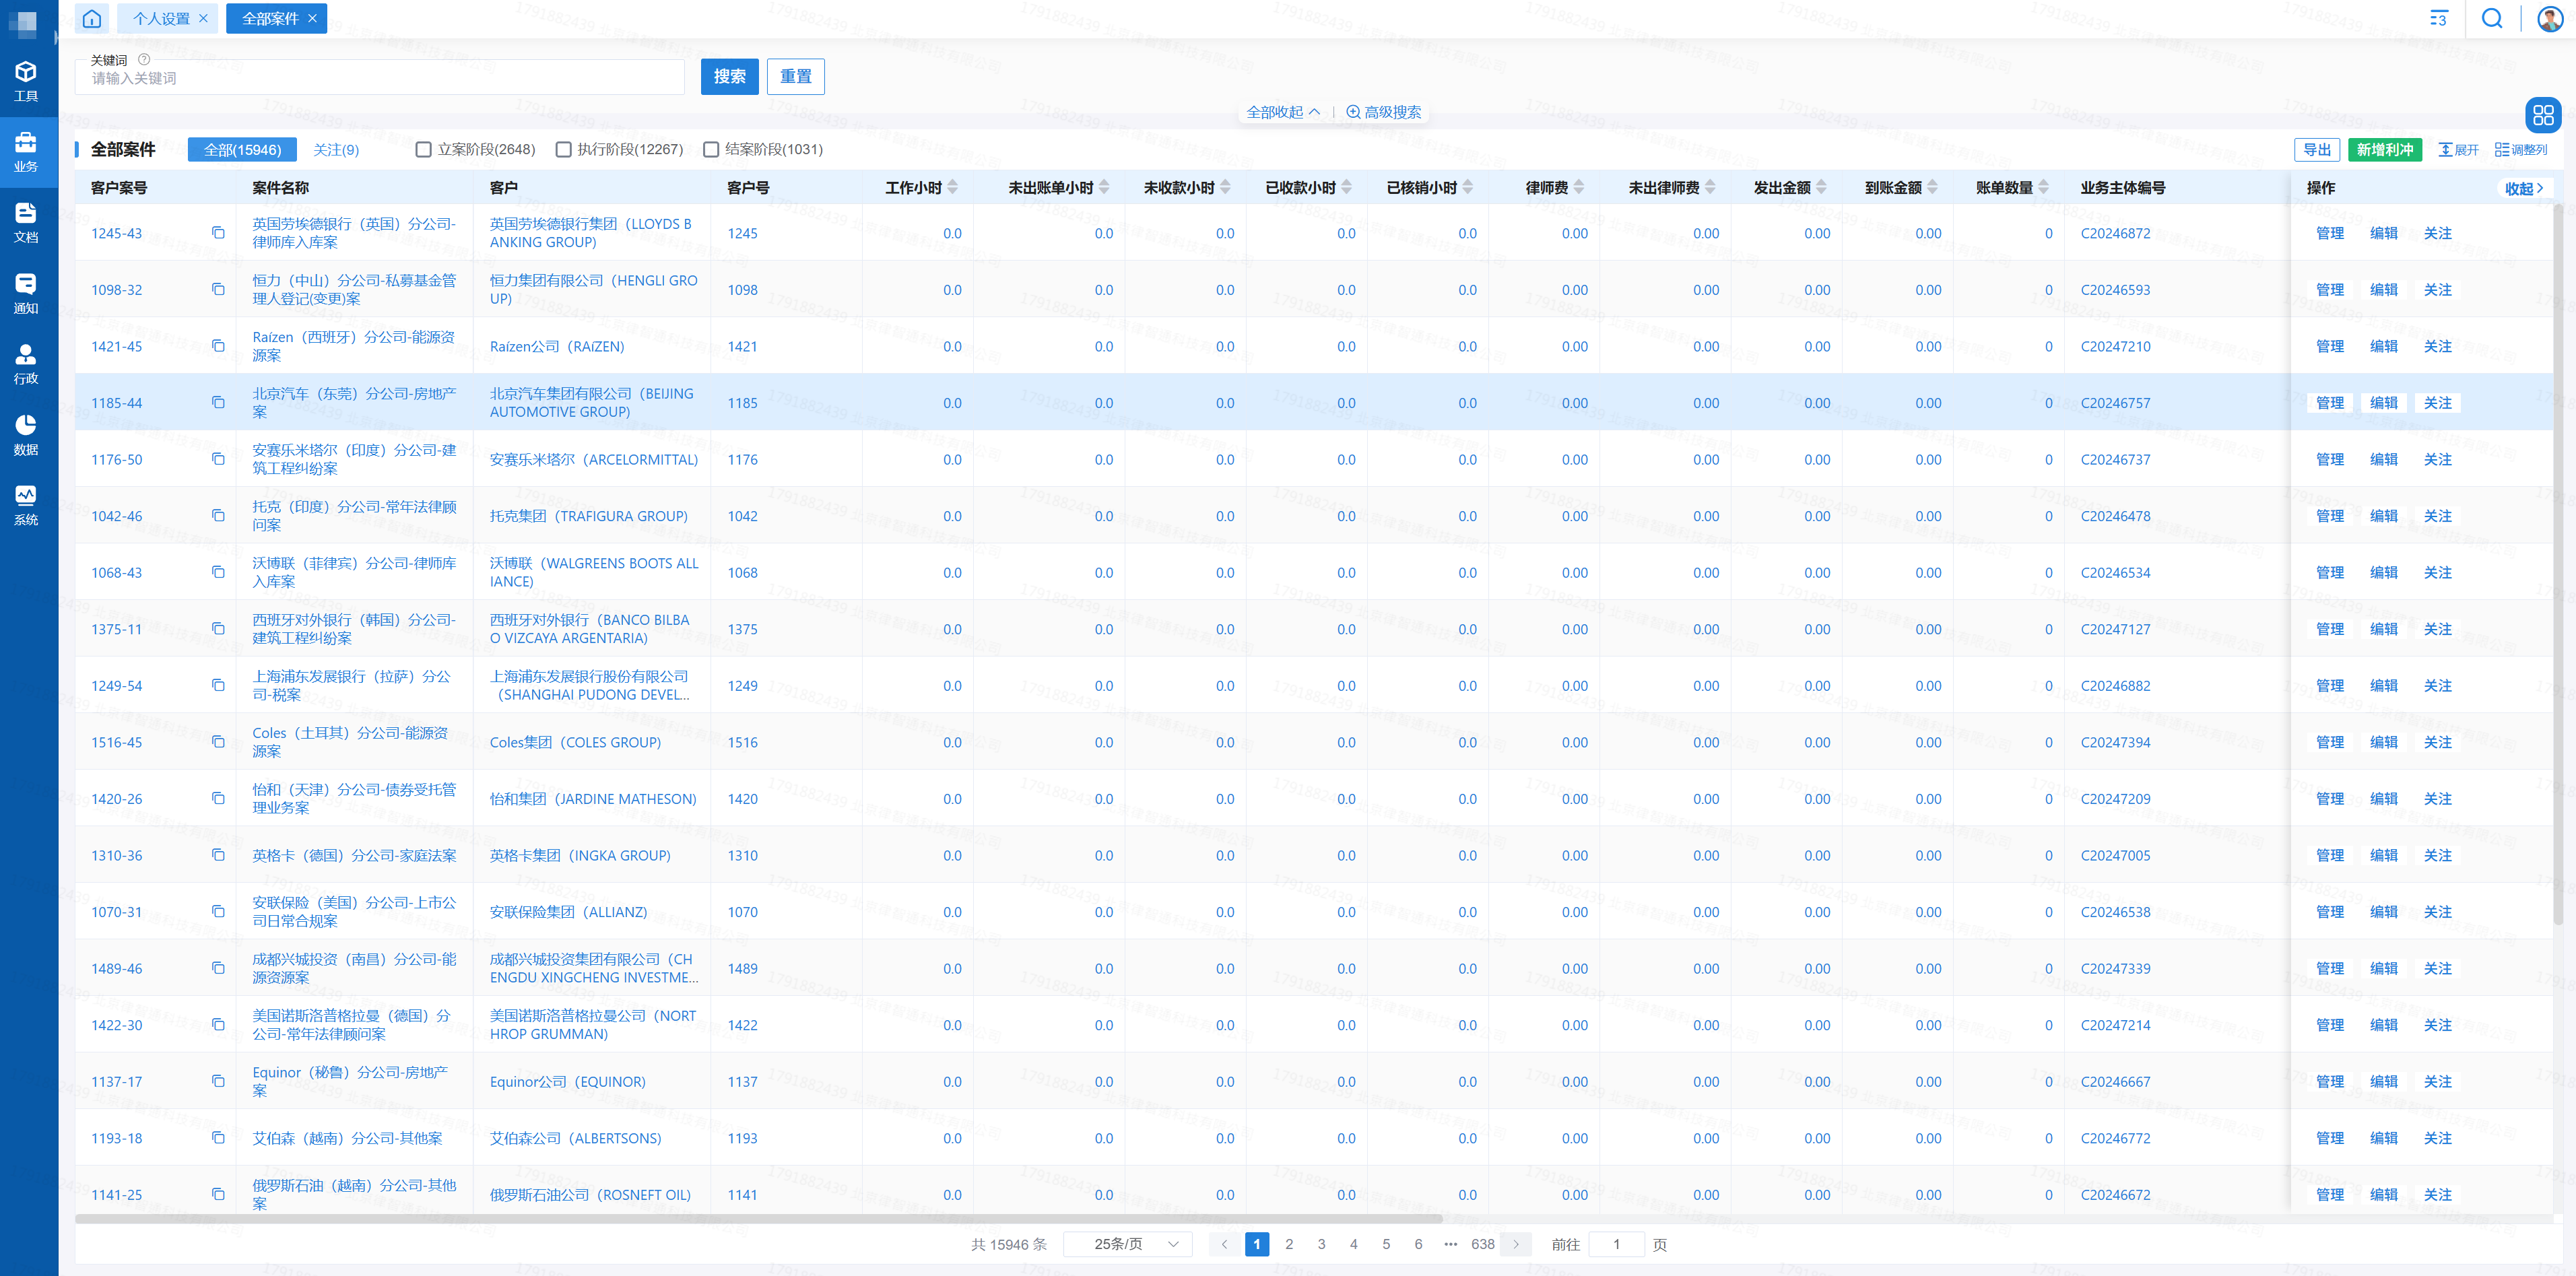
Task: Open the 通知 sidebar section
Action: click(27, 294)
